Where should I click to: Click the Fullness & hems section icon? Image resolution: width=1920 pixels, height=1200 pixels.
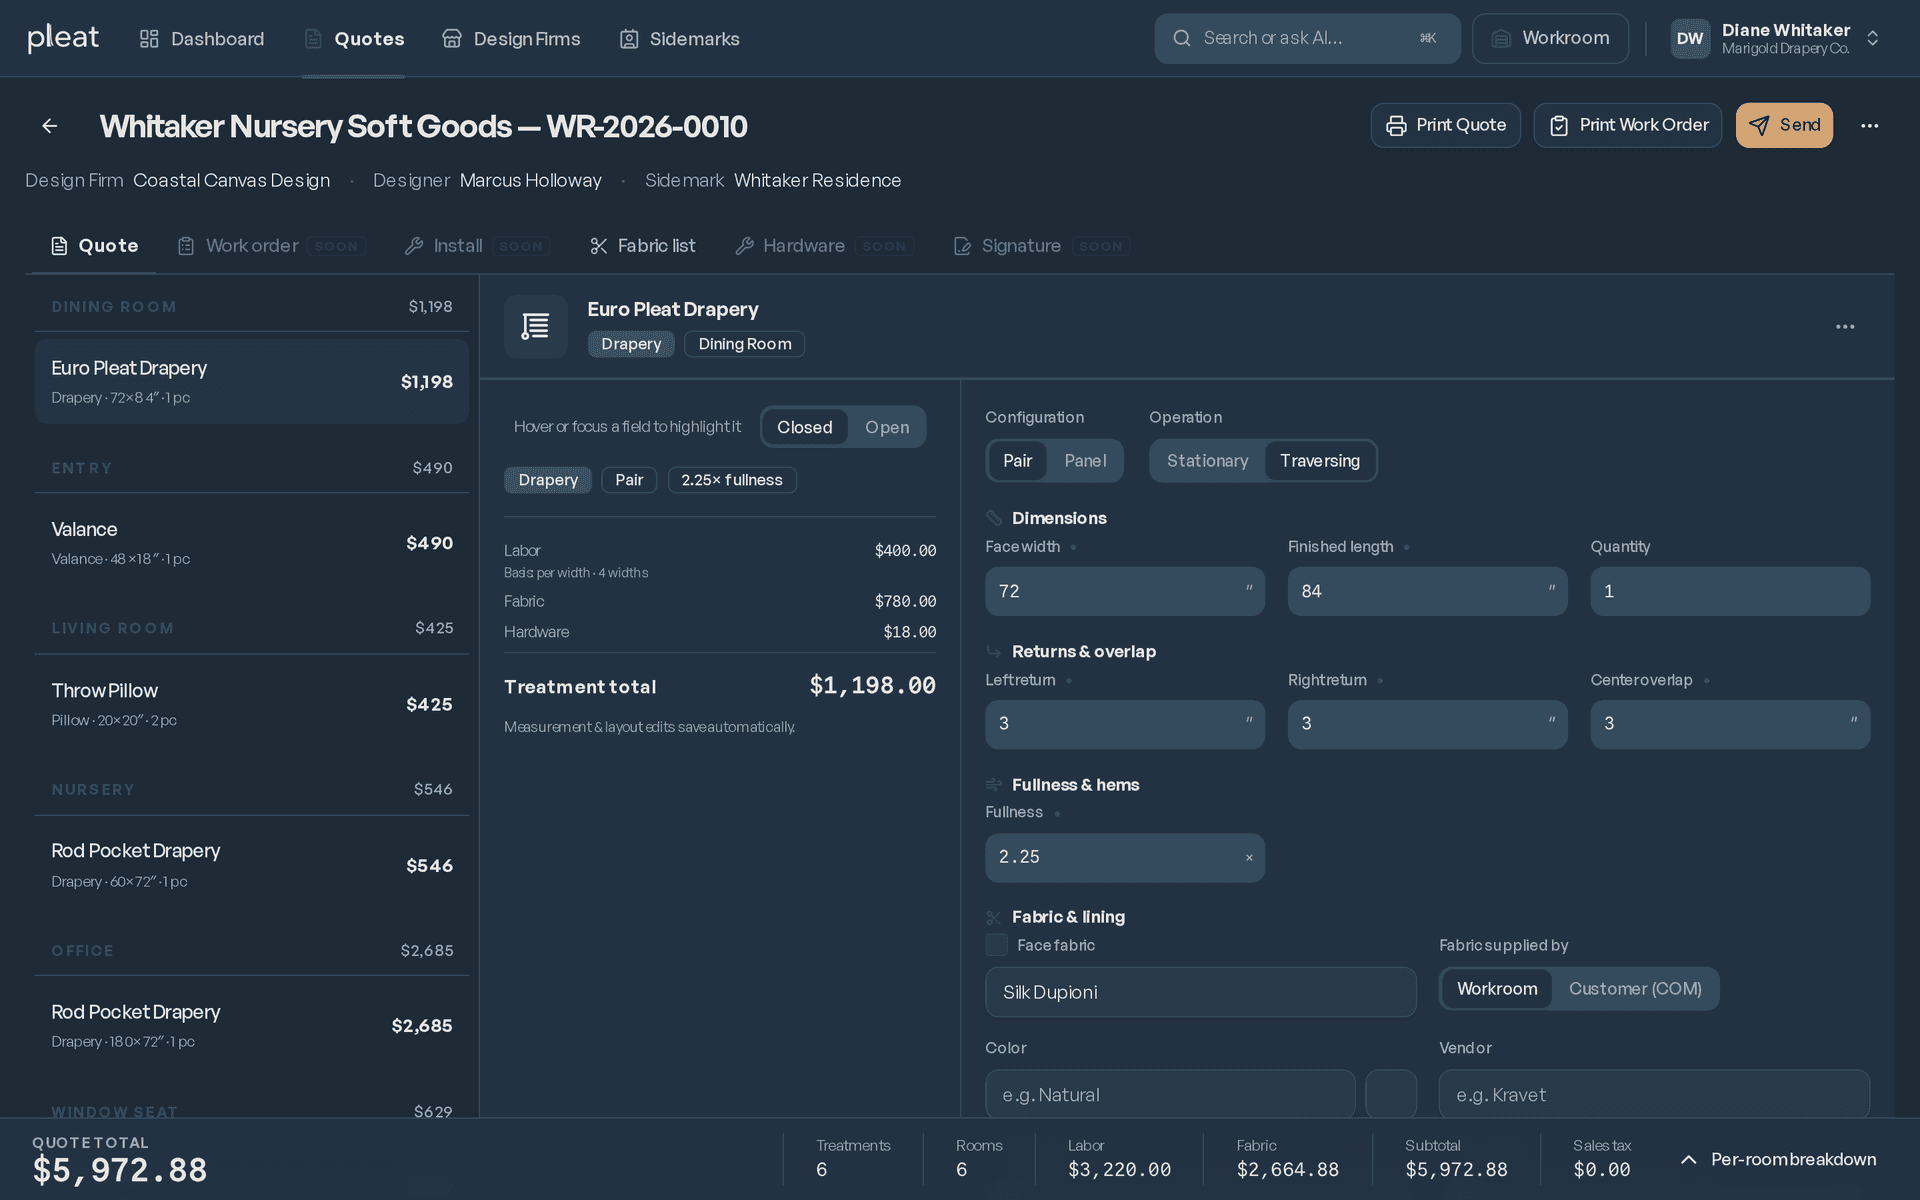[x=994, y=785]
